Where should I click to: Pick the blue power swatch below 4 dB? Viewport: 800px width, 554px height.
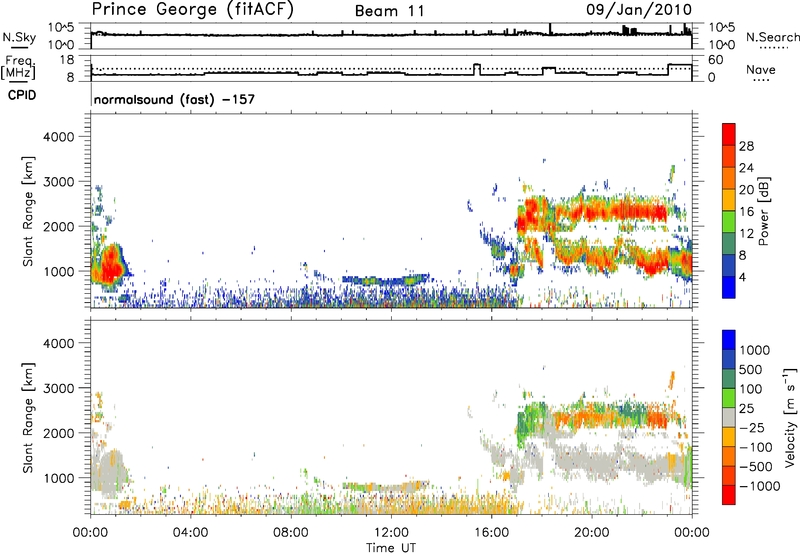click(x=729, y=287)
